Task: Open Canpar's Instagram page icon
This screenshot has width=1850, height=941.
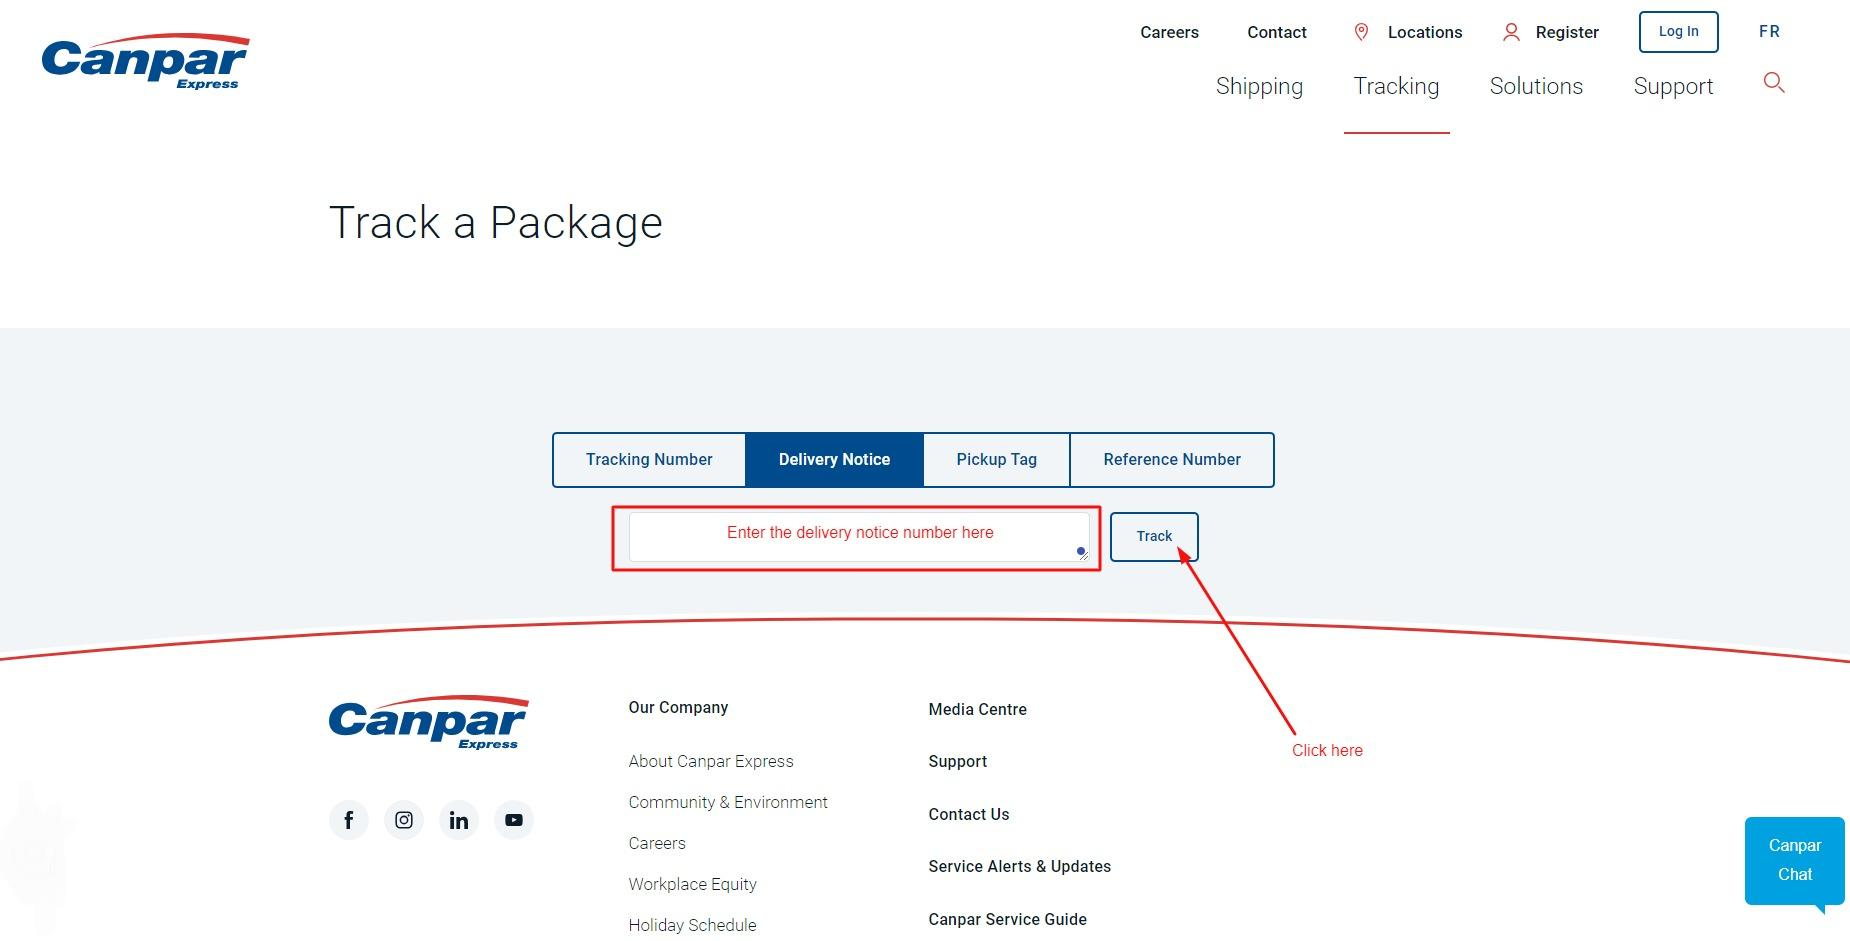Action: point(404,820)
